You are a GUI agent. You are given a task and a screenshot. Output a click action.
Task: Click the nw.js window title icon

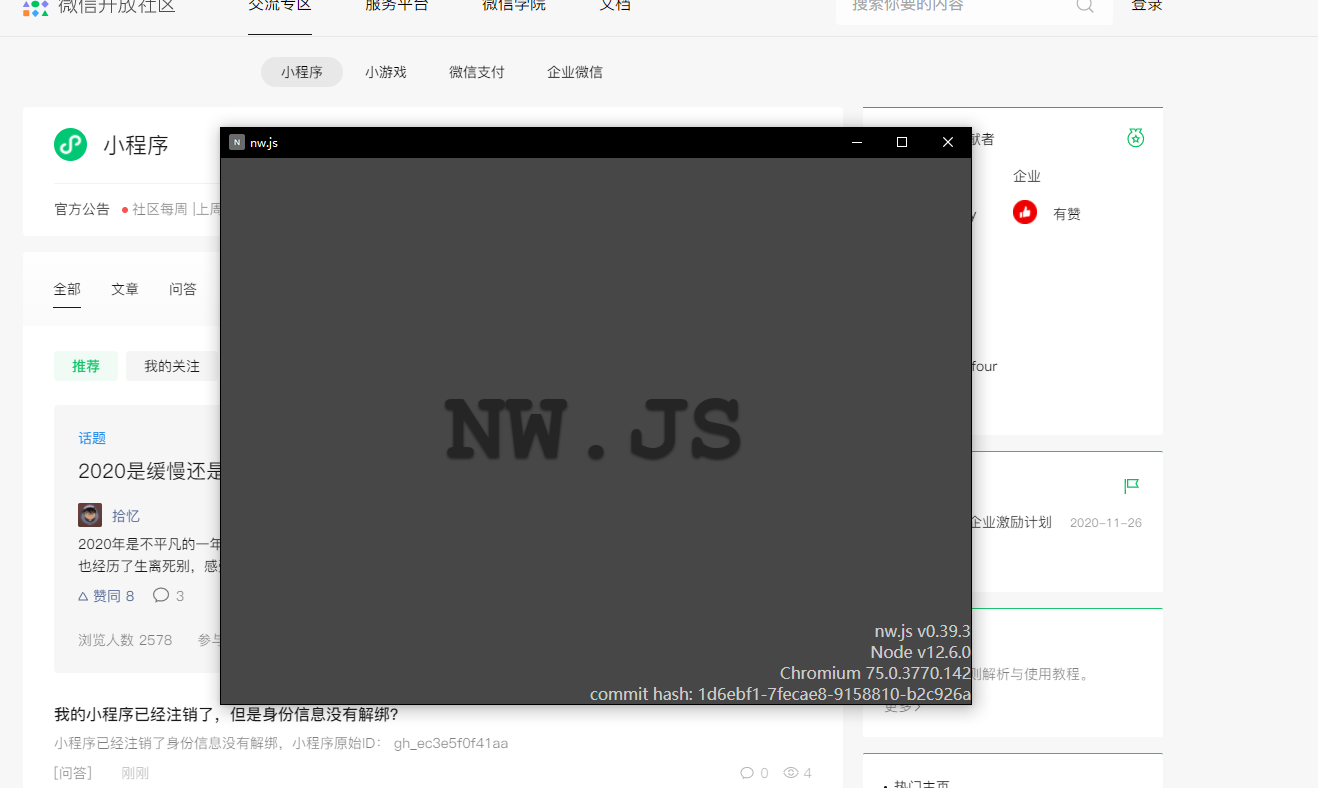point(236,142)
